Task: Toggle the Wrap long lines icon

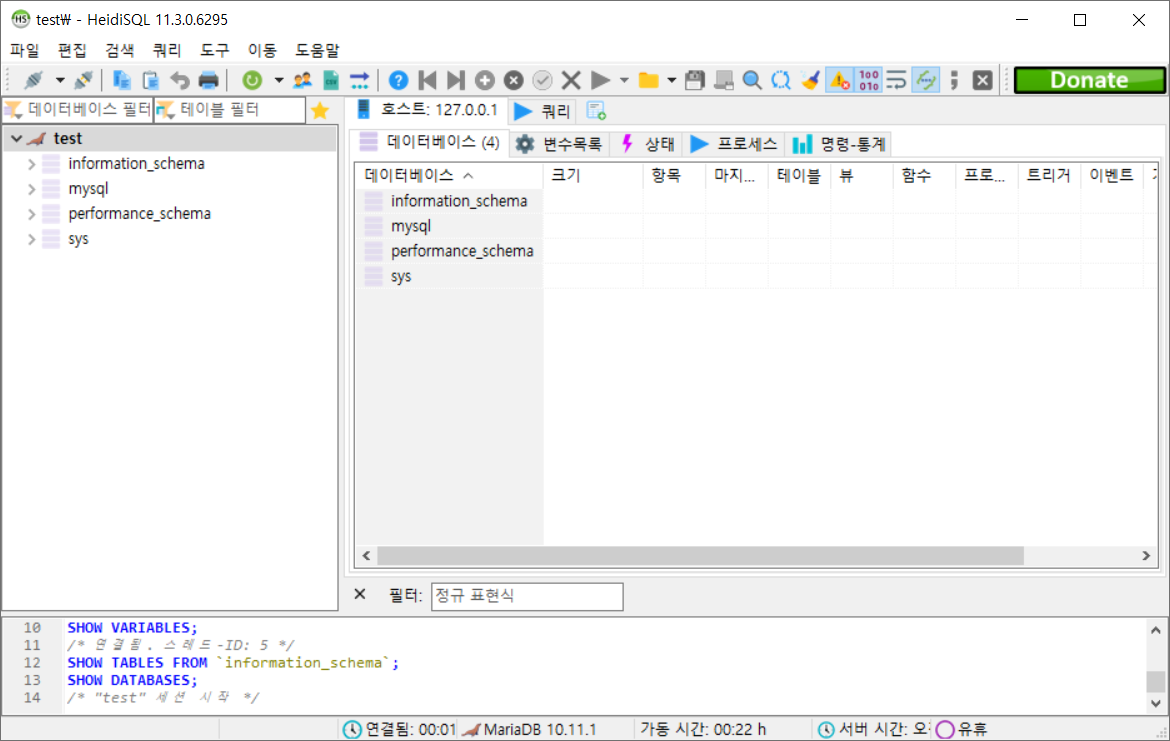Action: (896, 80)
